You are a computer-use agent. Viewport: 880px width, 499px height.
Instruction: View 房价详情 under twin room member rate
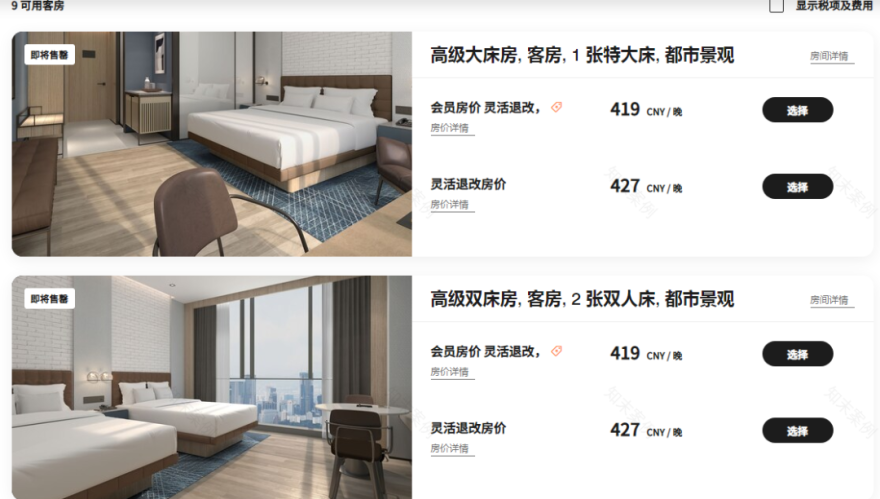click(x=450, y=372)
